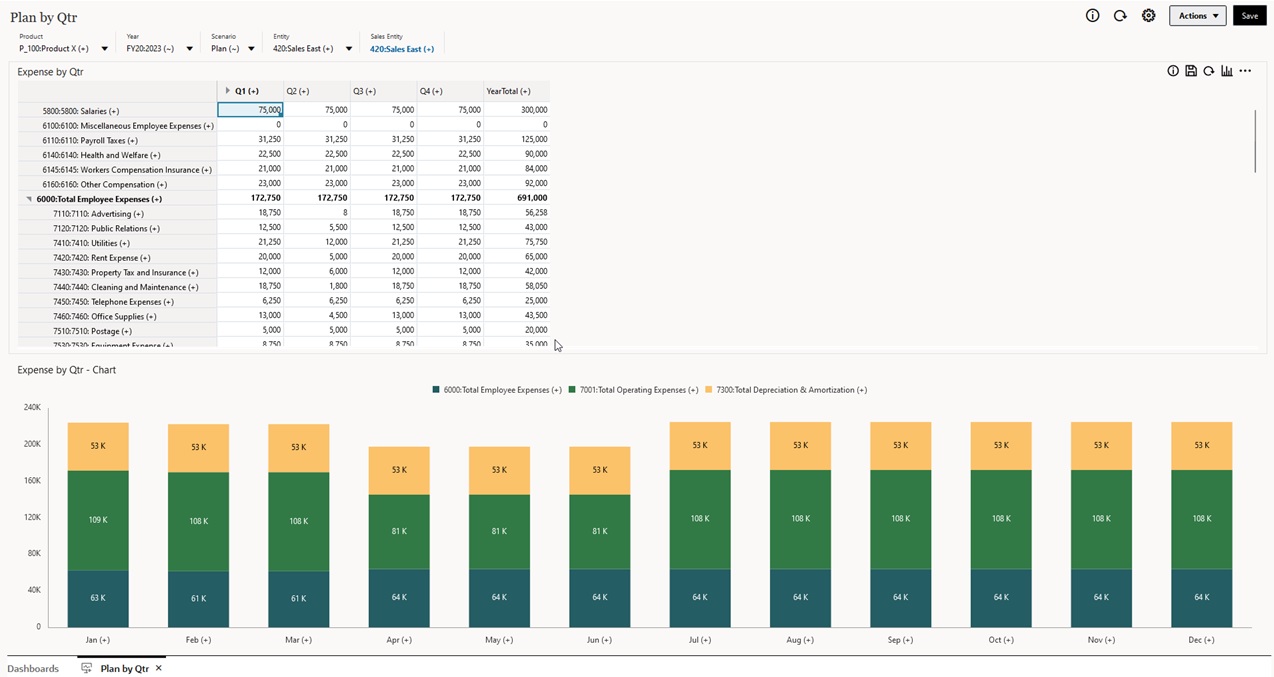The width and height of the screenshot is (1274, 677).
Task: Click the form's vertical scrollbar
Action: point(1255,141)
